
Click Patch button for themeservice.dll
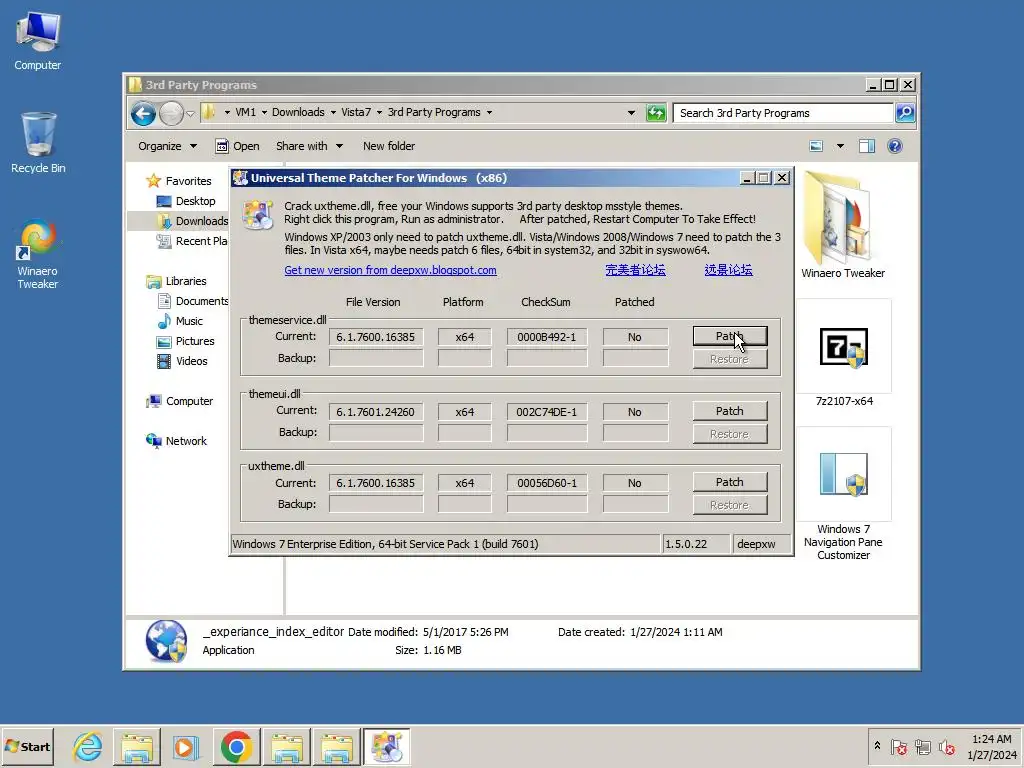click(x=729, y=336)
